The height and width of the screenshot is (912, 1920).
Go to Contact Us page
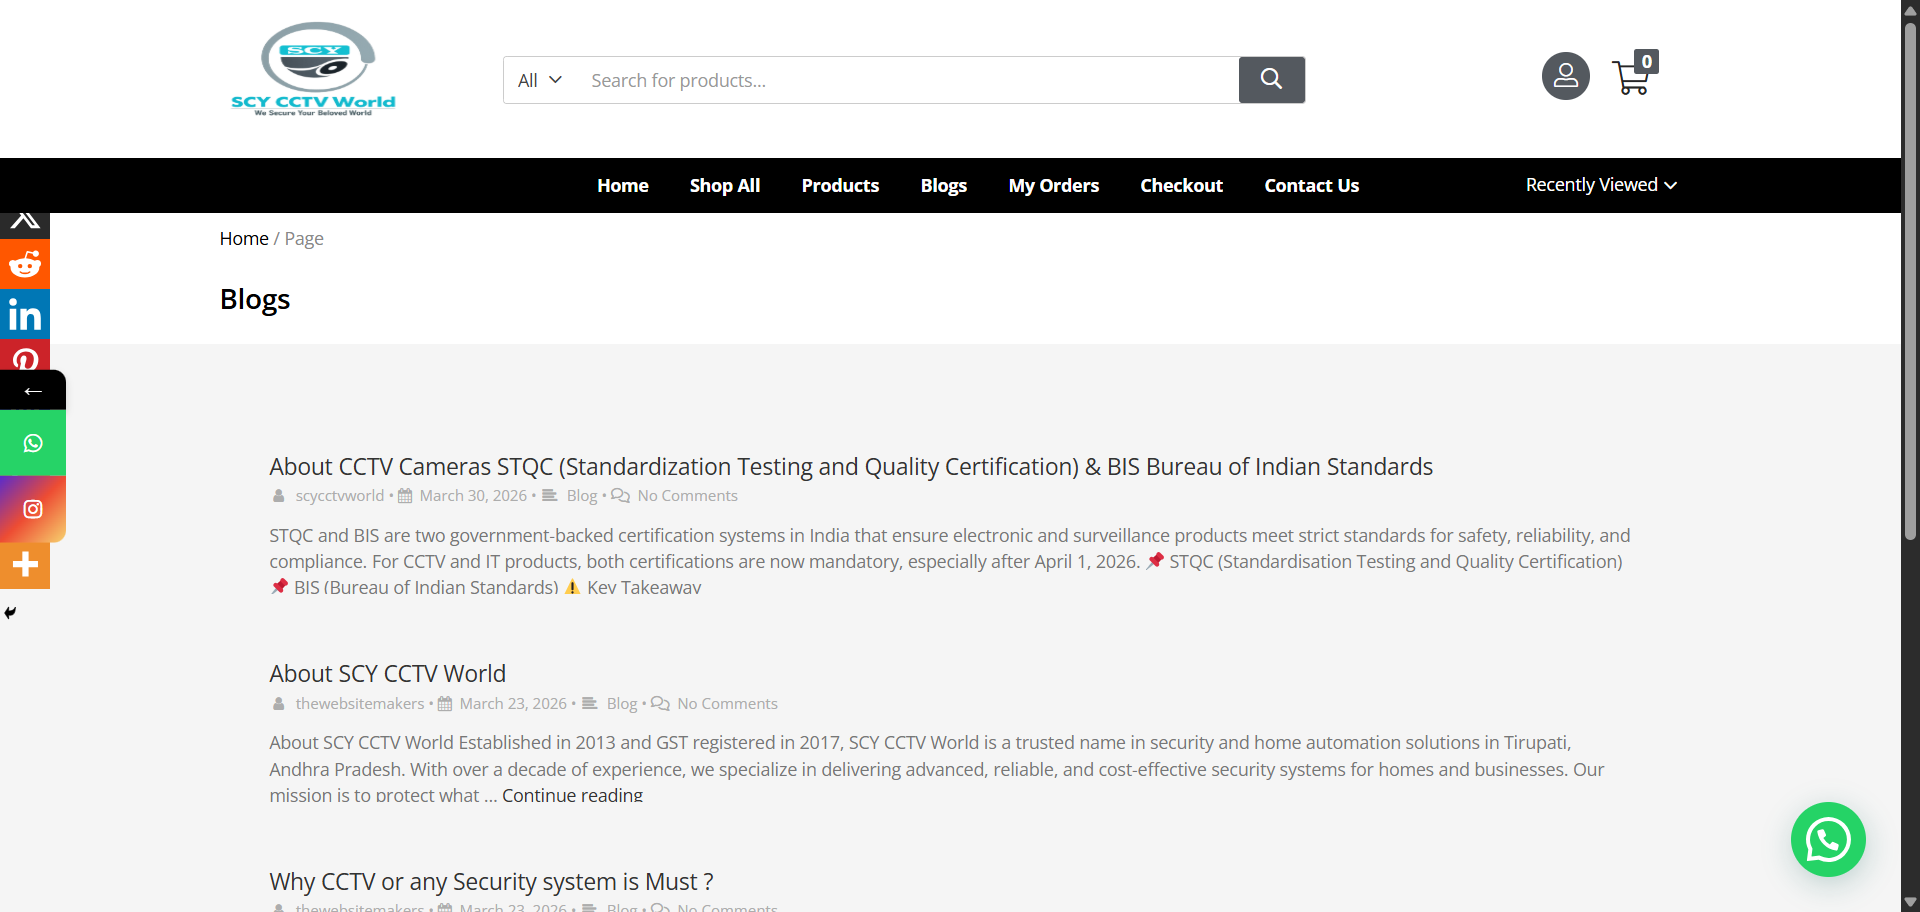click(x=1311, y=186)
